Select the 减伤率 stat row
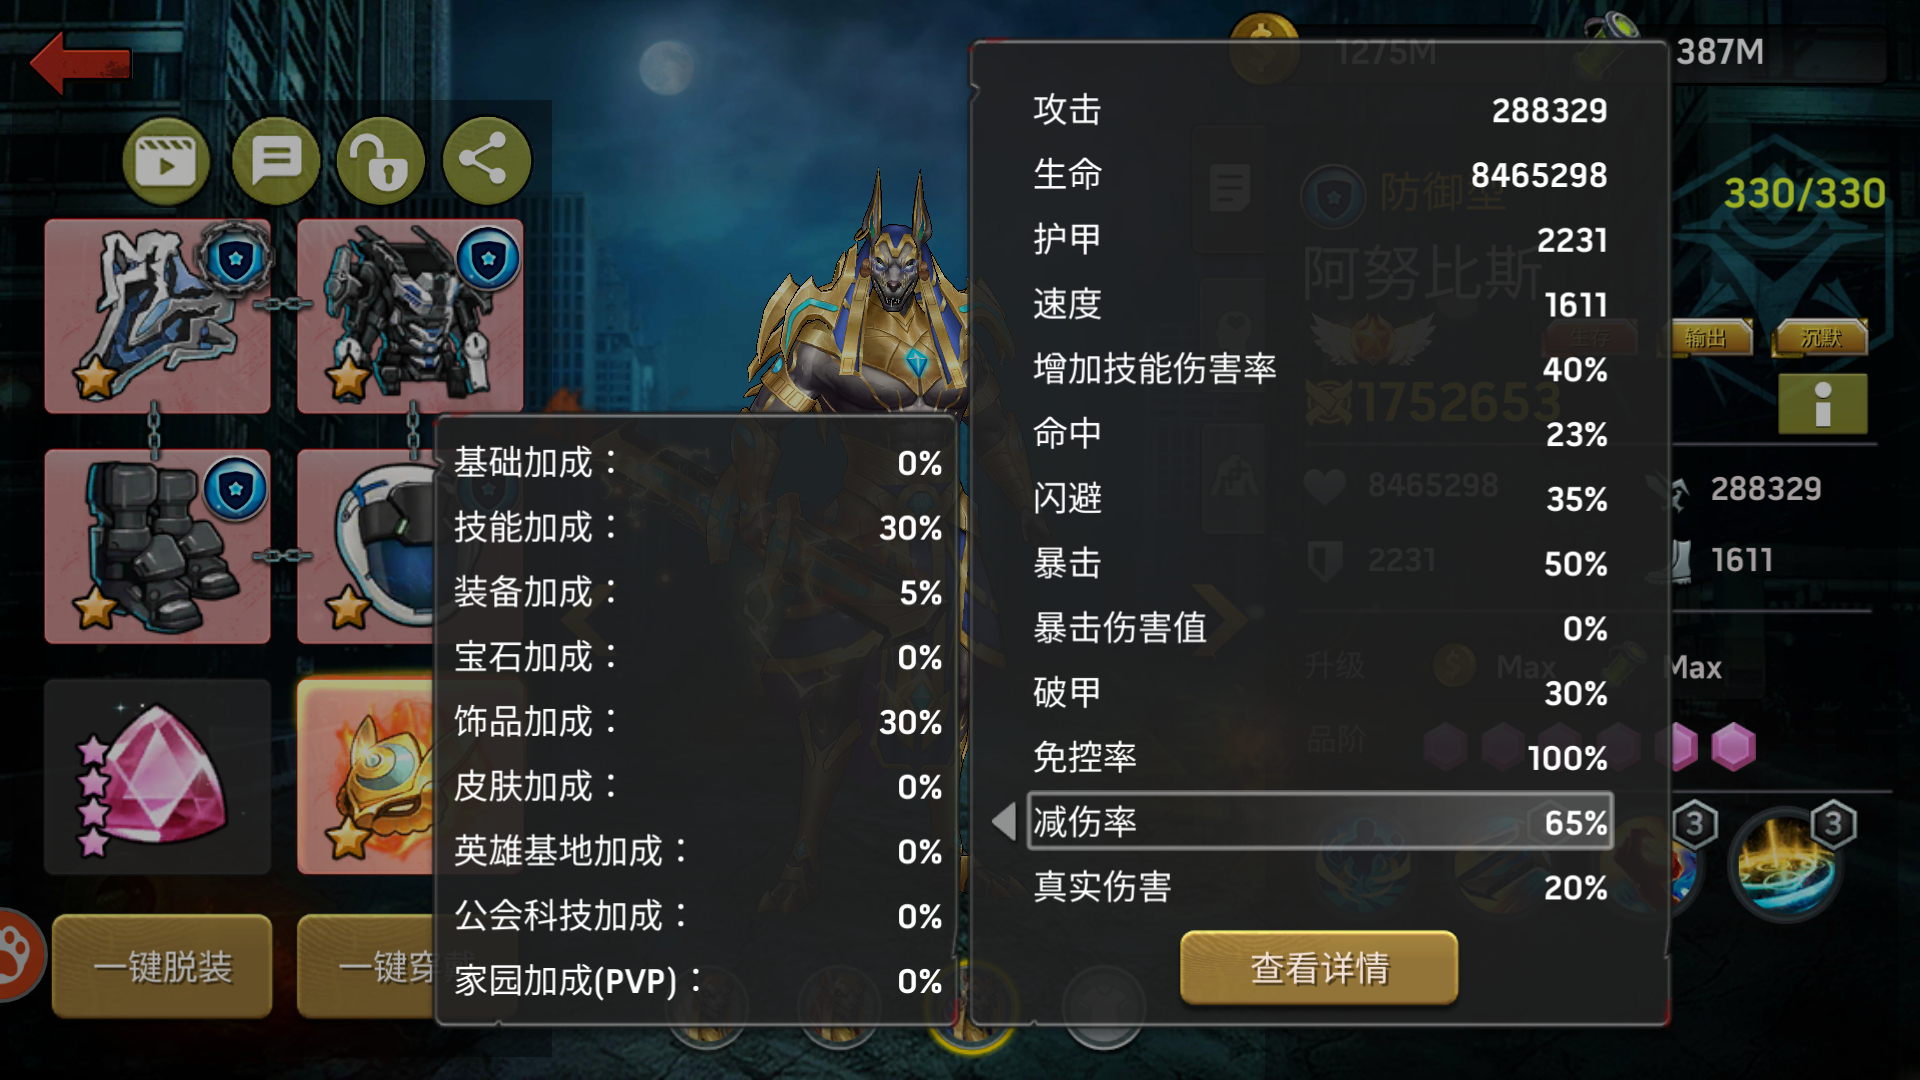Viewport: 1920px width, 1080px height. 1320,822
